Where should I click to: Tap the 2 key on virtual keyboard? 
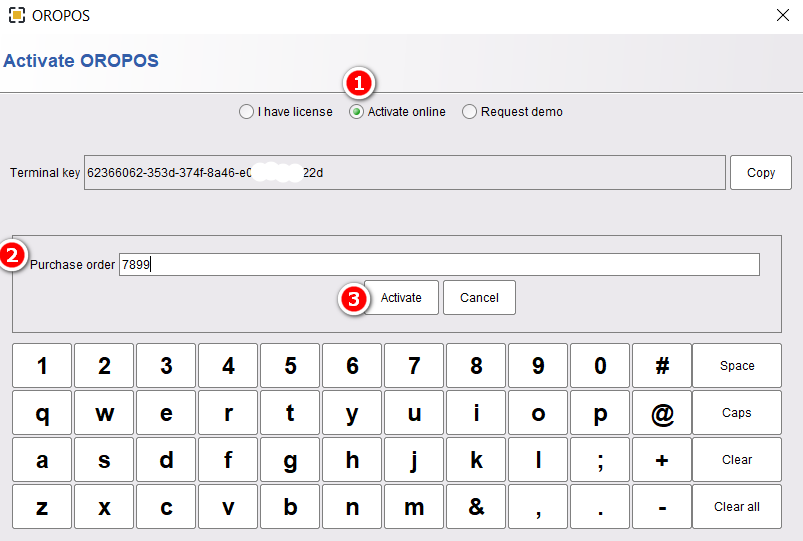click(104, 366)
